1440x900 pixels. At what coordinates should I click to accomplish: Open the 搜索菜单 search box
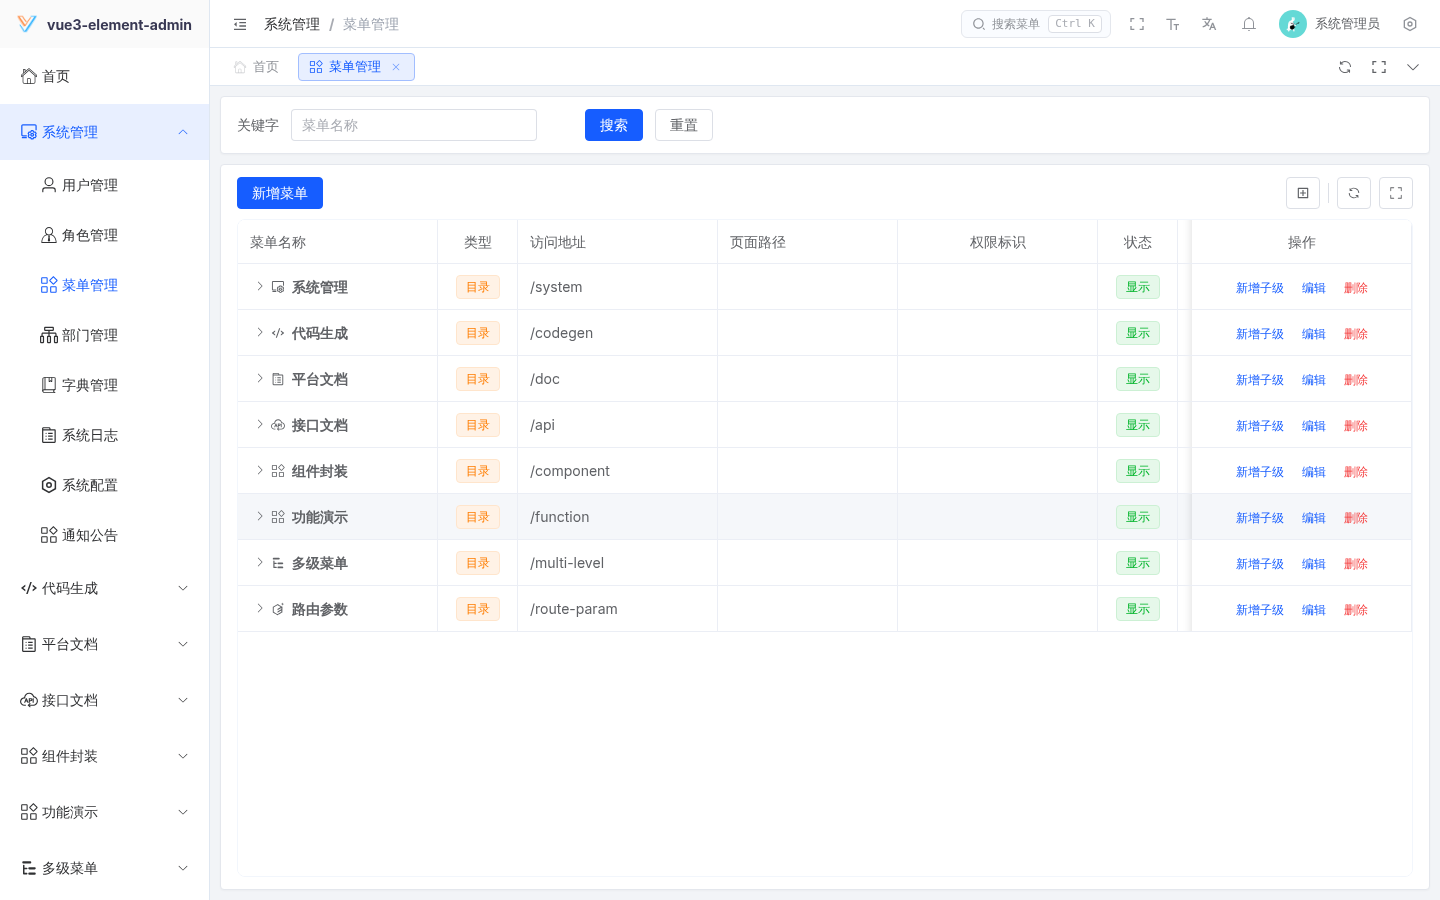1036,24
